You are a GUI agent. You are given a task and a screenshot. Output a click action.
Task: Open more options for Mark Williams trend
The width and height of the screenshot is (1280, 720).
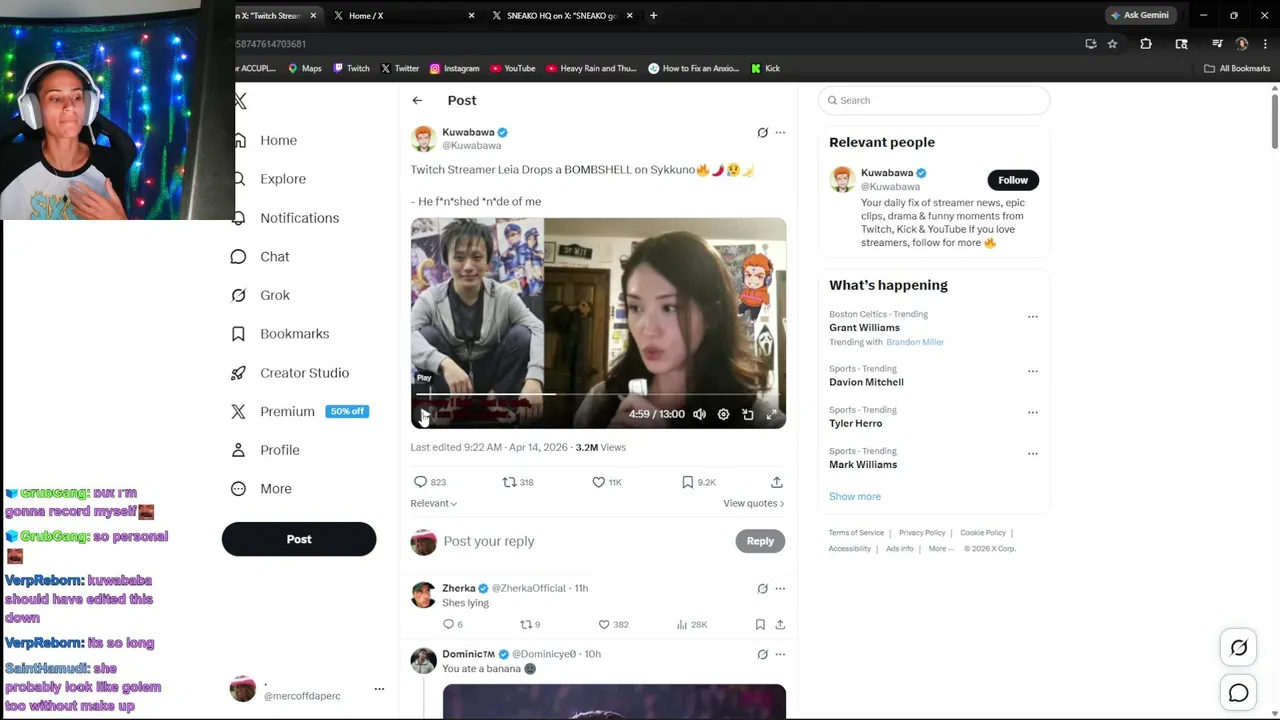[x=1033, y=453]
